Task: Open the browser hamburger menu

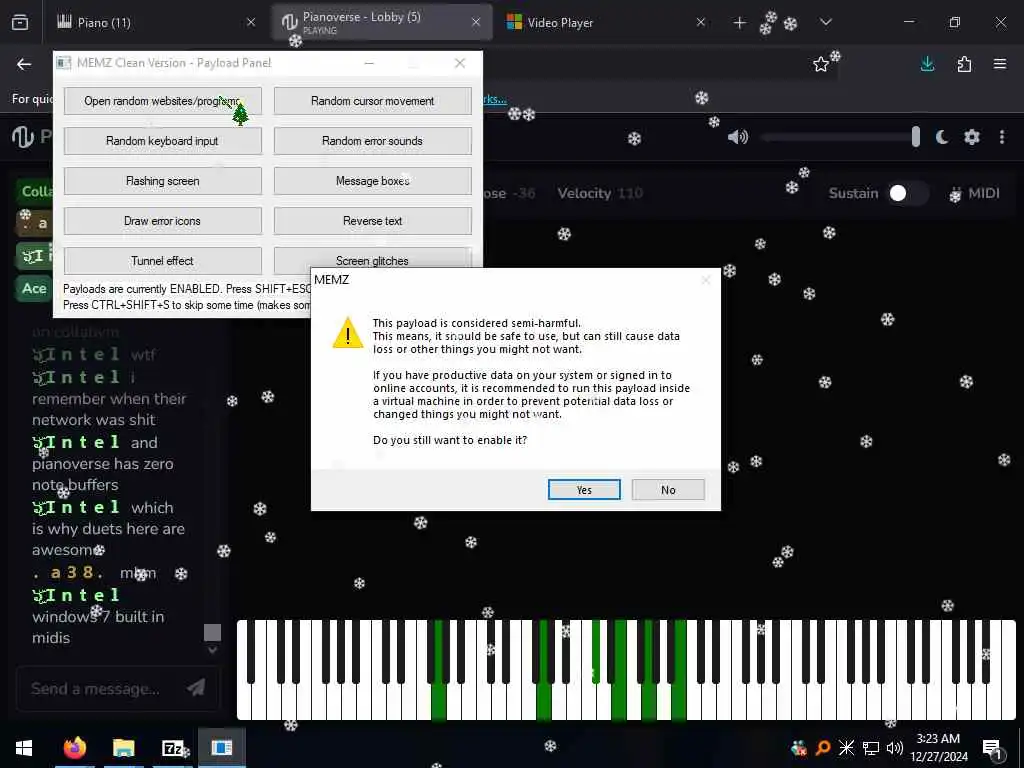Action: pyautogui.click(x=1000, y=64)
